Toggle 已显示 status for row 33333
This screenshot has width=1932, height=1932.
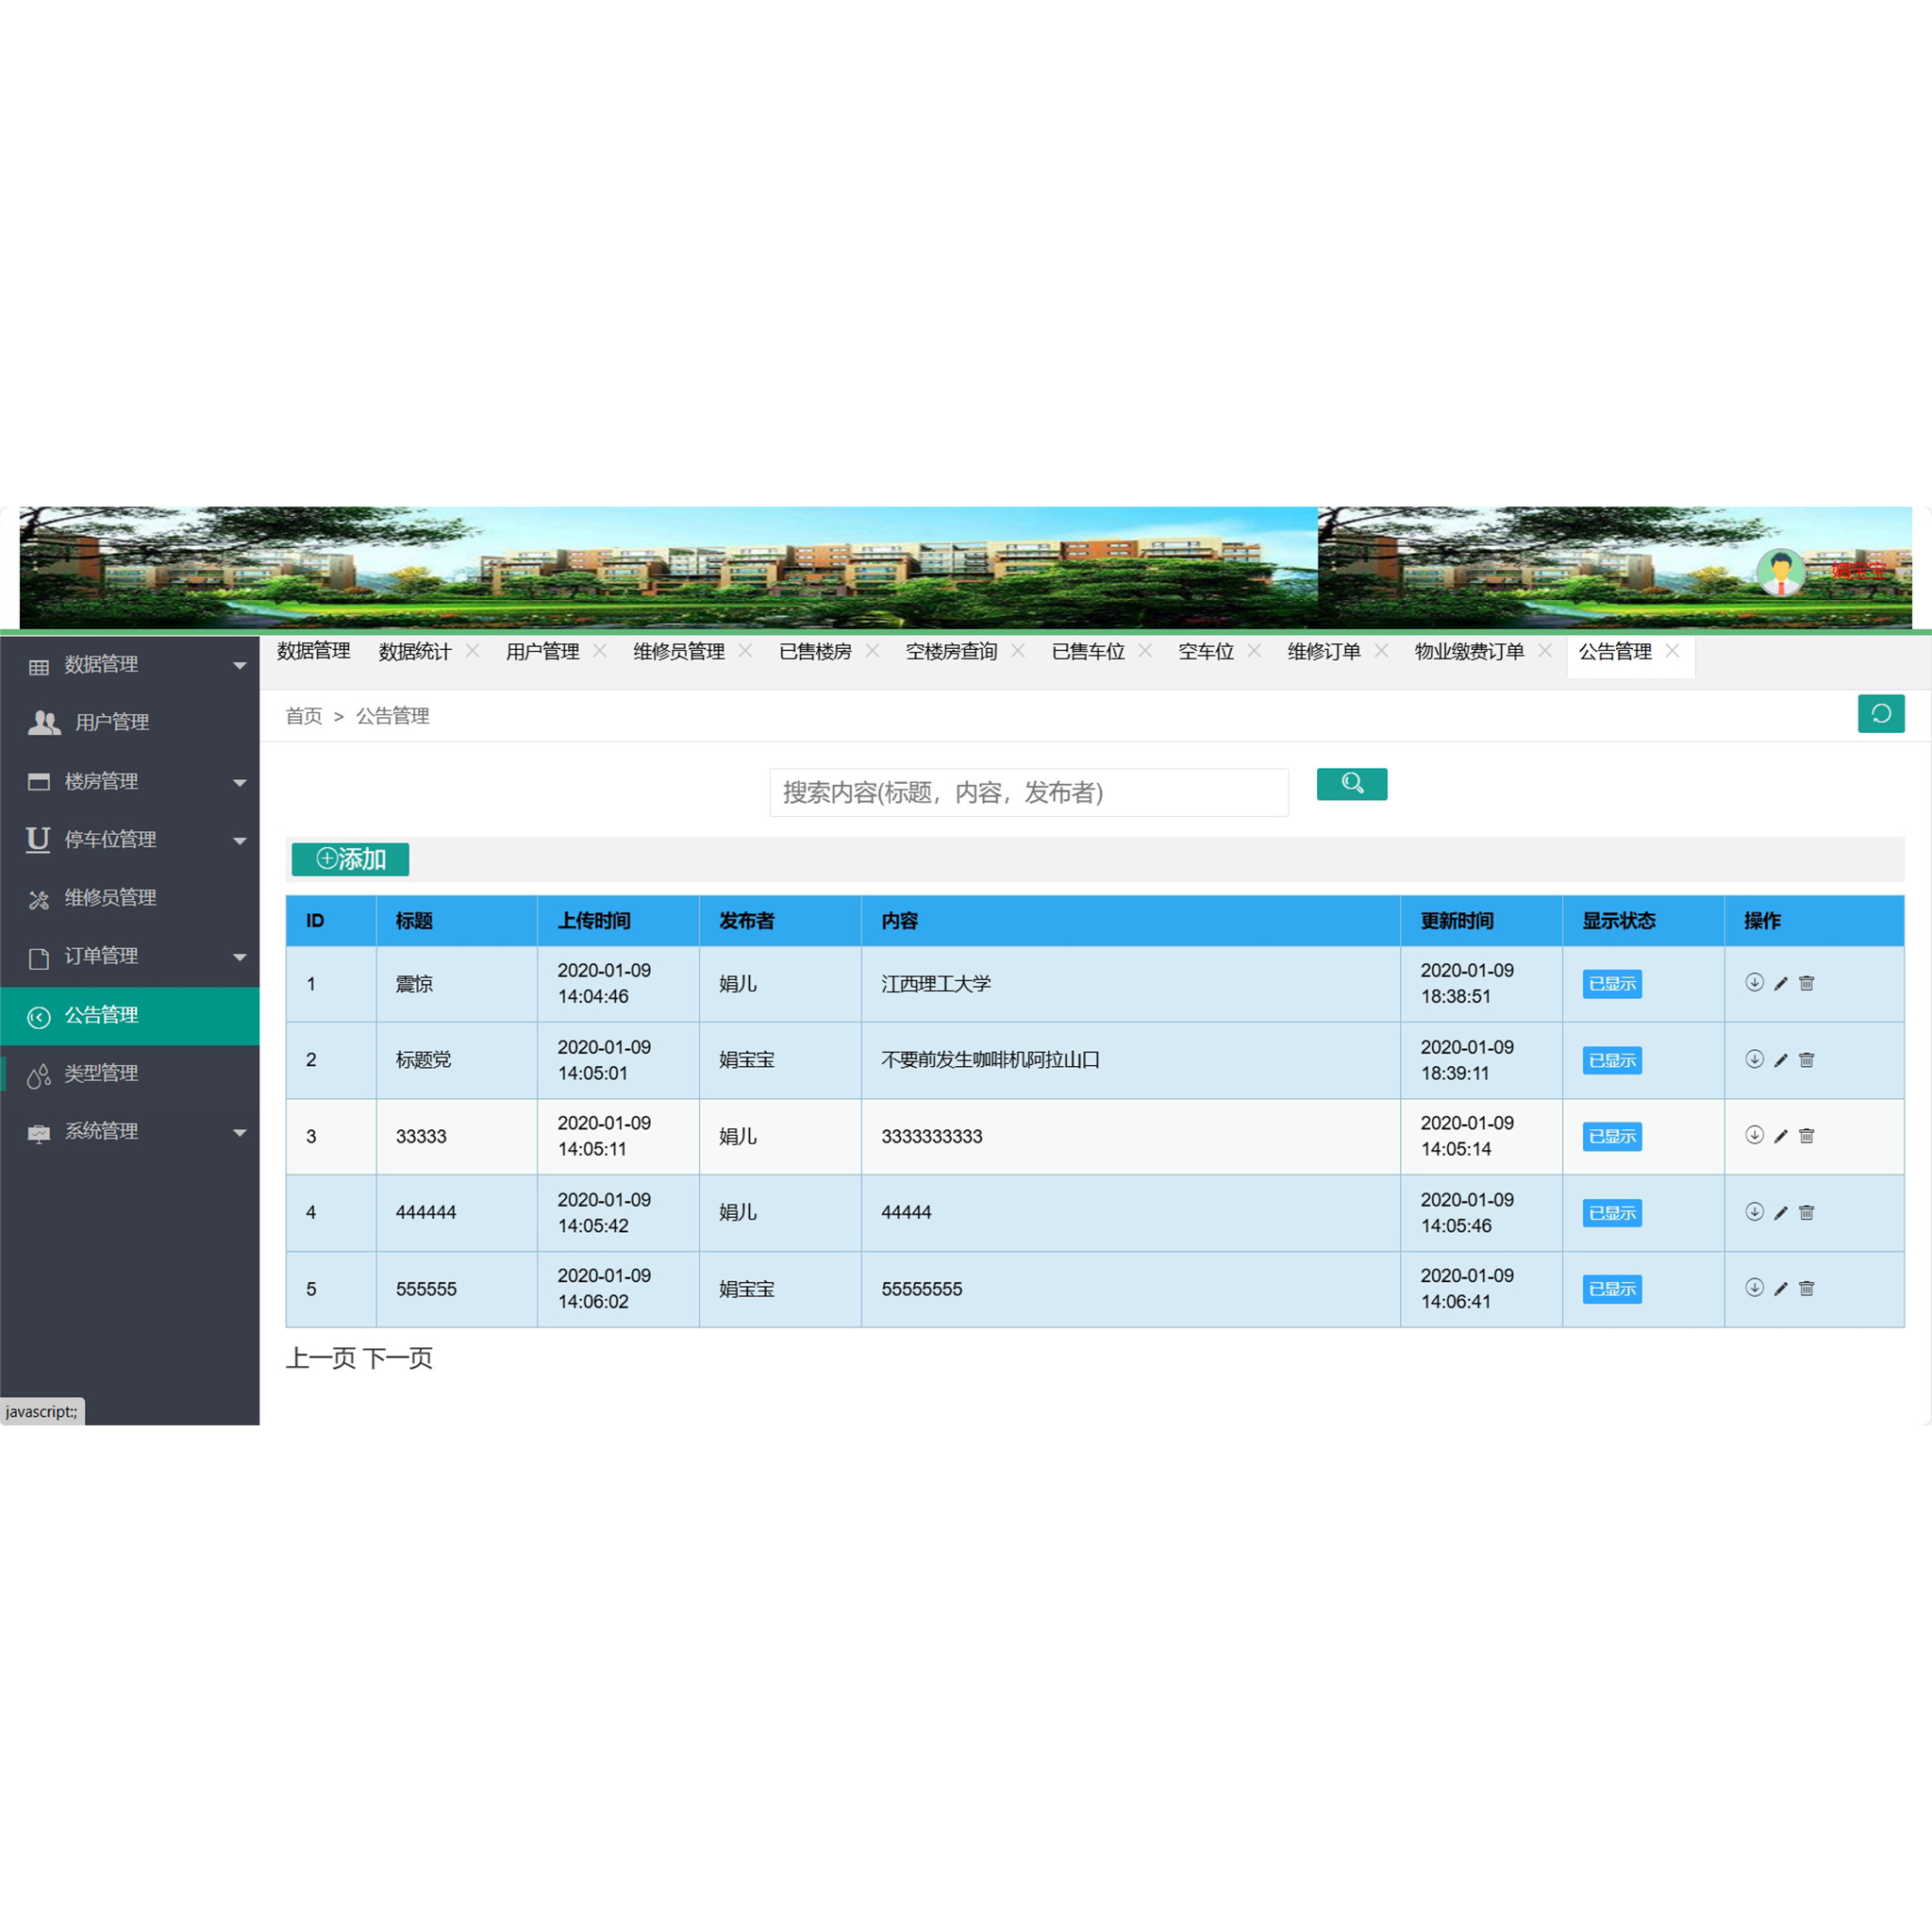pos(1612,1136)
